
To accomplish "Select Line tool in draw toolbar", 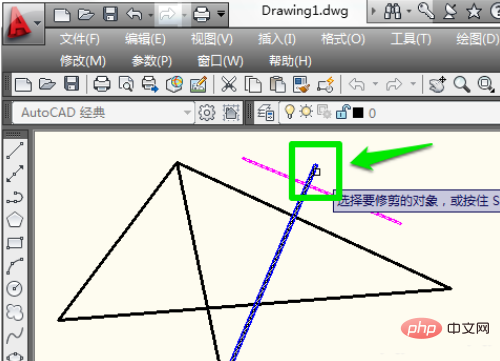I will tap(15, 150).
